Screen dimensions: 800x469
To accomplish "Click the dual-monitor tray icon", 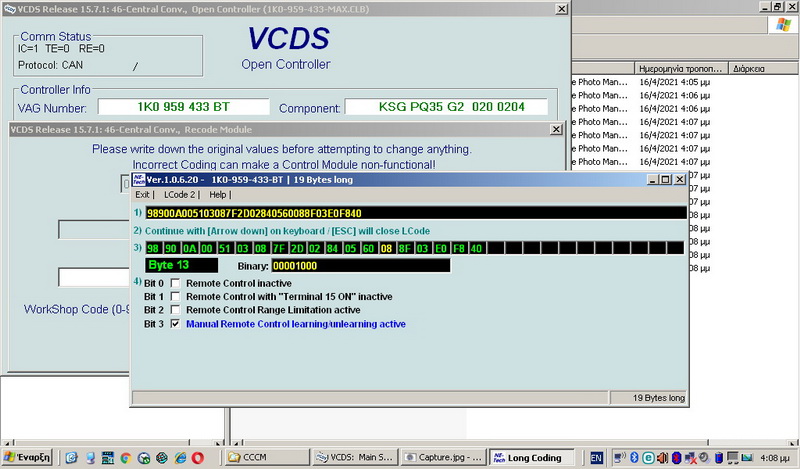I will [733, 458].
